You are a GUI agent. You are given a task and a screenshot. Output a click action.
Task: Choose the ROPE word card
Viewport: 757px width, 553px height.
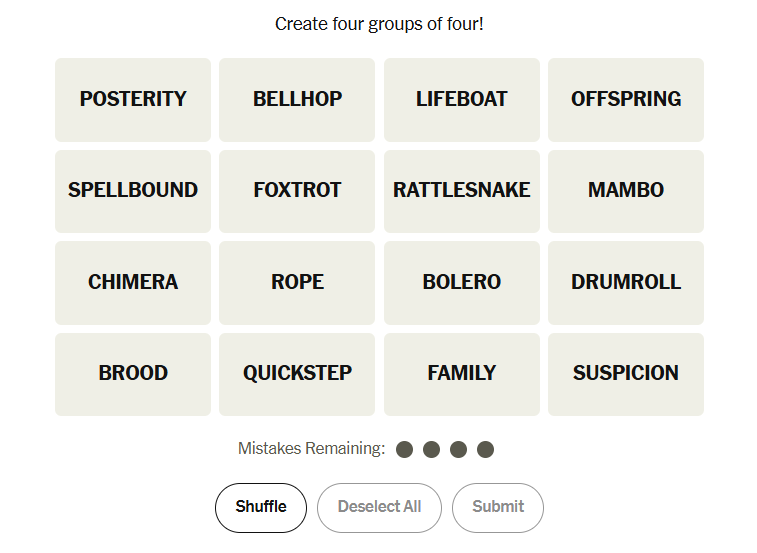point(297,282)
